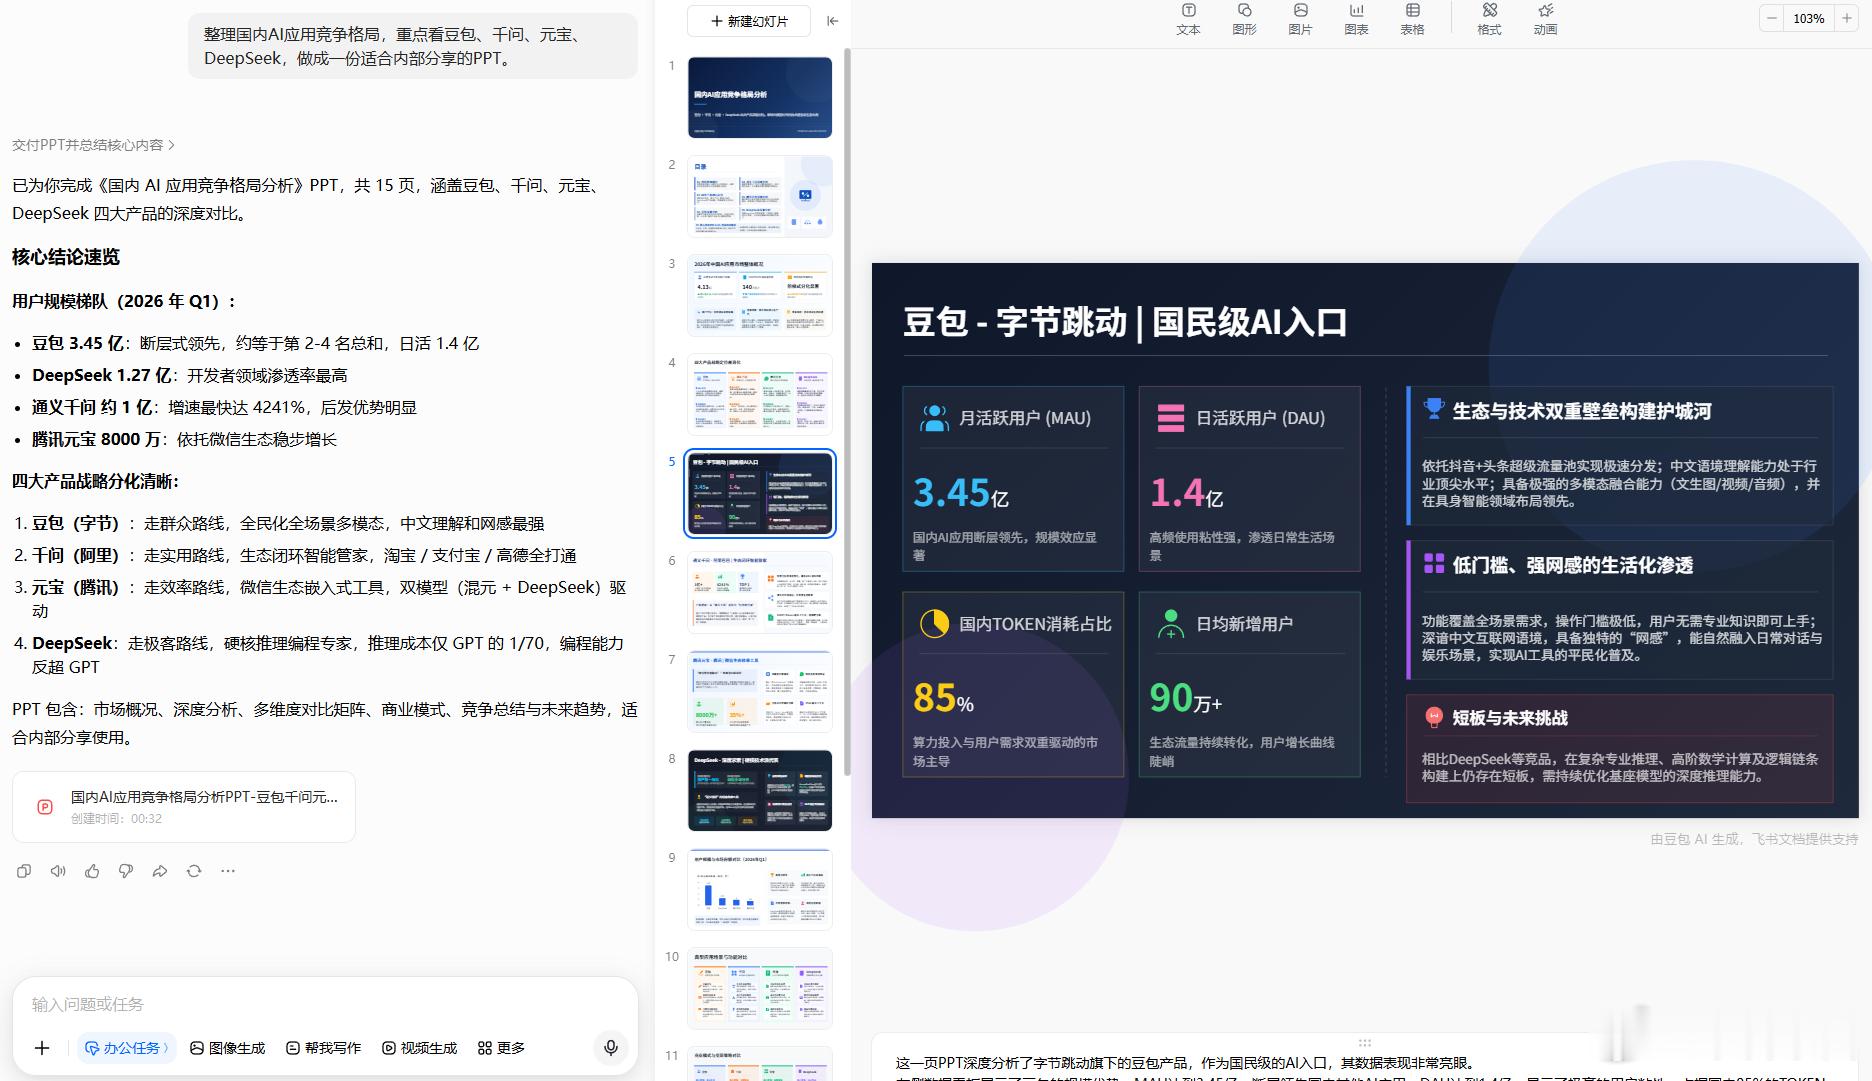The image size is (1872, 1081).
Task: Open more options ellipsis under response
Action: [228, 871]
